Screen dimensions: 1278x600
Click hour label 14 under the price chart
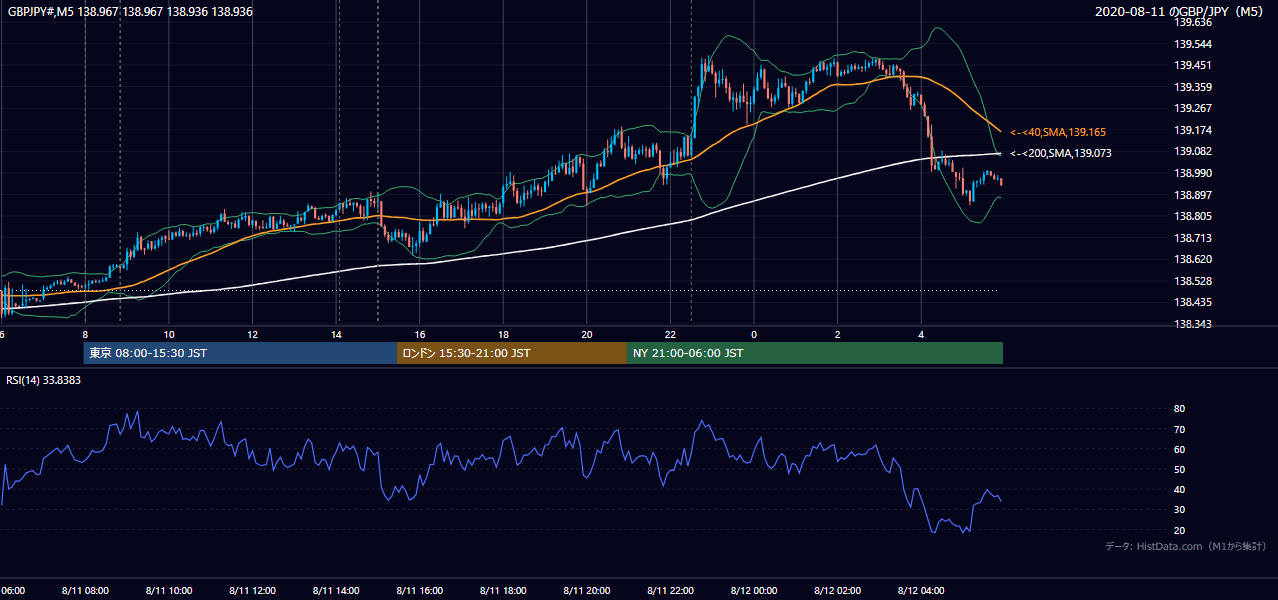coord(336,335)
